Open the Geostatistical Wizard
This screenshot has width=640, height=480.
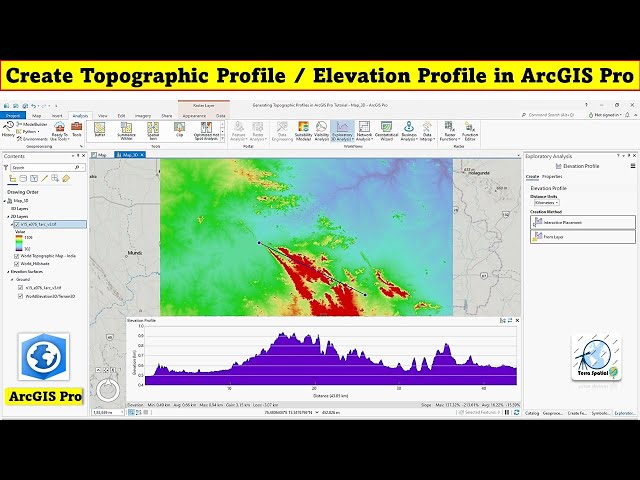coord(386,131)
